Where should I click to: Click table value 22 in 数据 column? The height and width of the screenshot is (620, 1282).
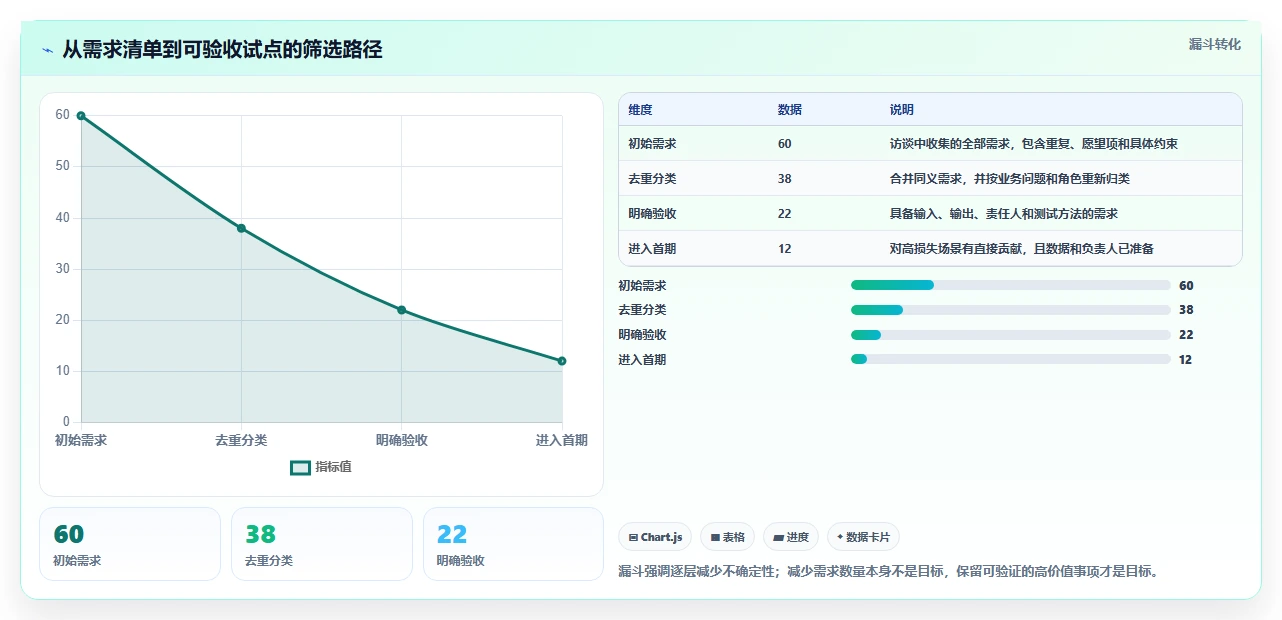(x=784, y=214)
